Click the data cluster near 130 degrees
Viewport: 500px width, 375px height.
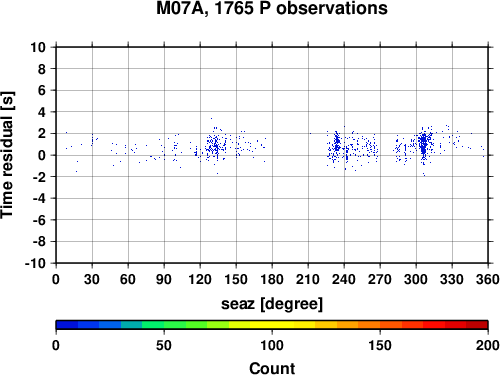pyautogui.click(x=215, y=146)
